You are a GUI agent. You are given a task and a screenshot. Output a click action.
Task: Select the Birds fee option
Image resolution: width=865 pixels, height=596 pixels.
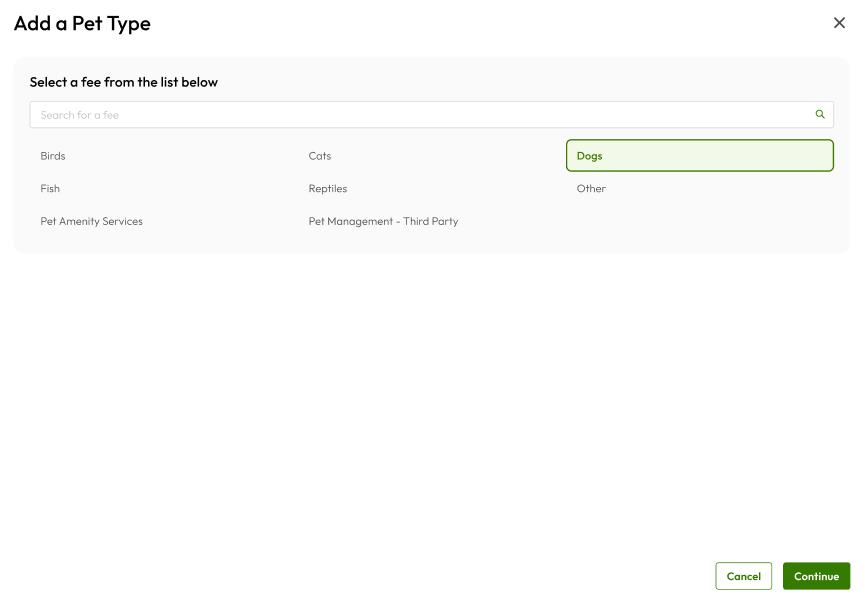tap(163, 156)
